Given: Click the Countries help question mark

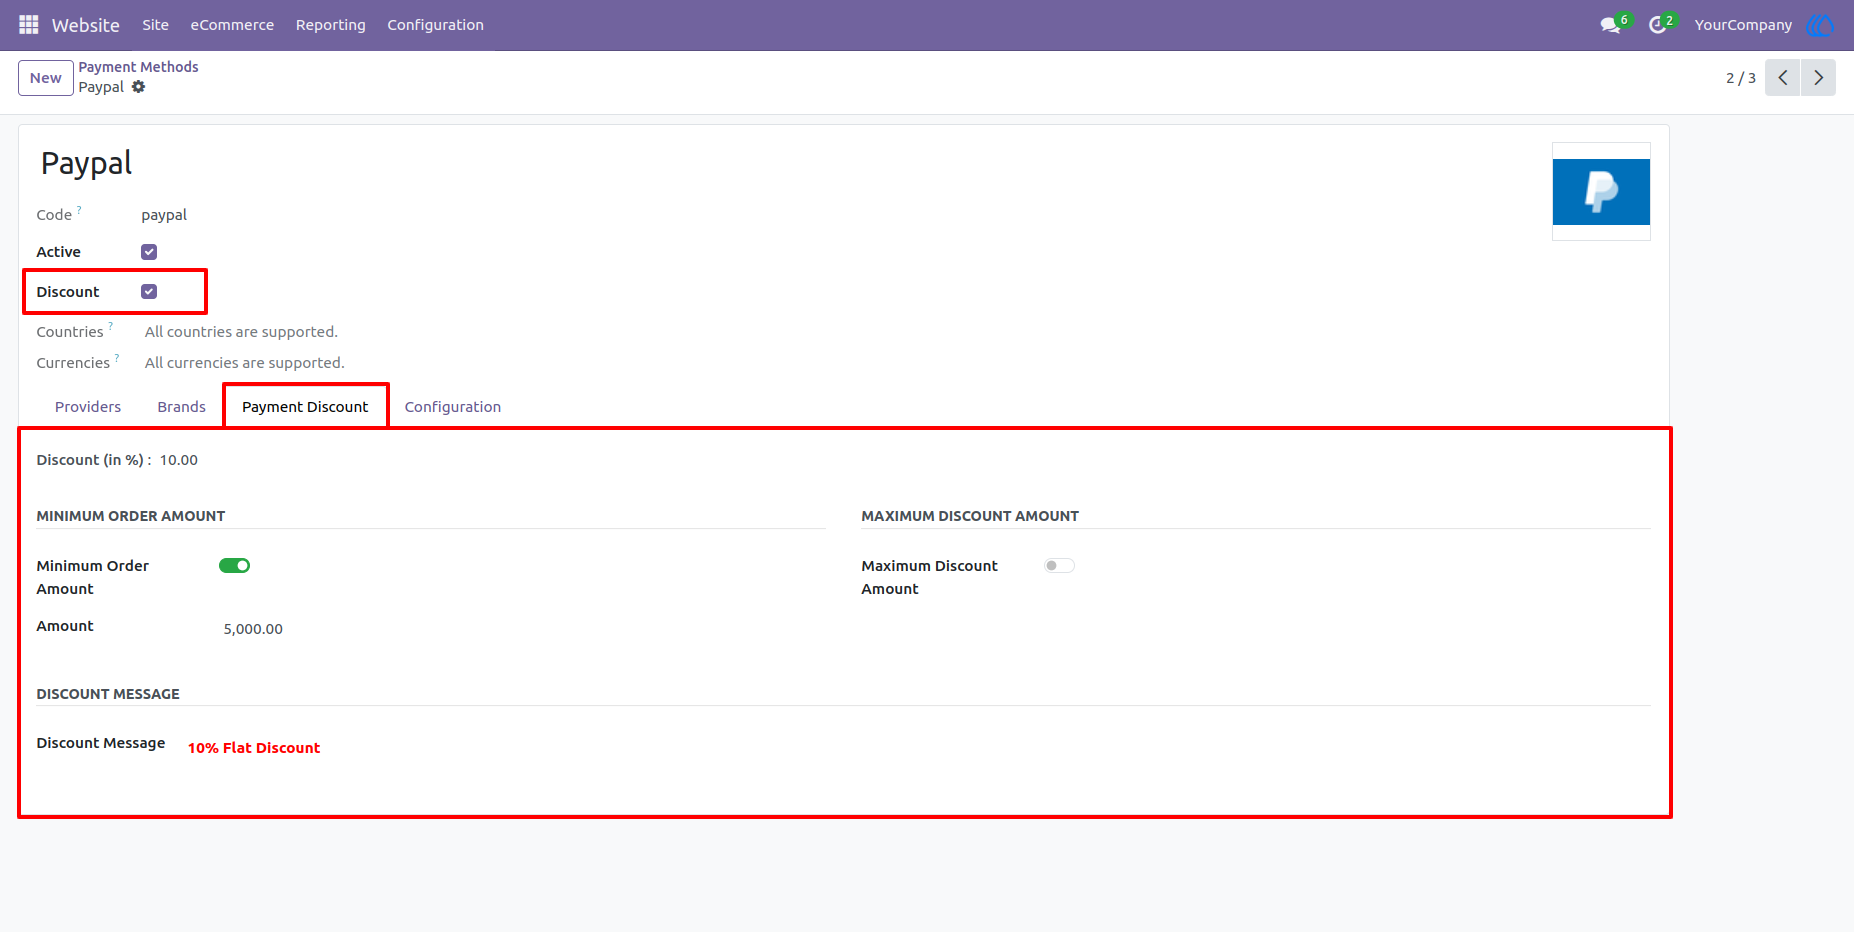Looking at the screenshot, I should point(110,326).
